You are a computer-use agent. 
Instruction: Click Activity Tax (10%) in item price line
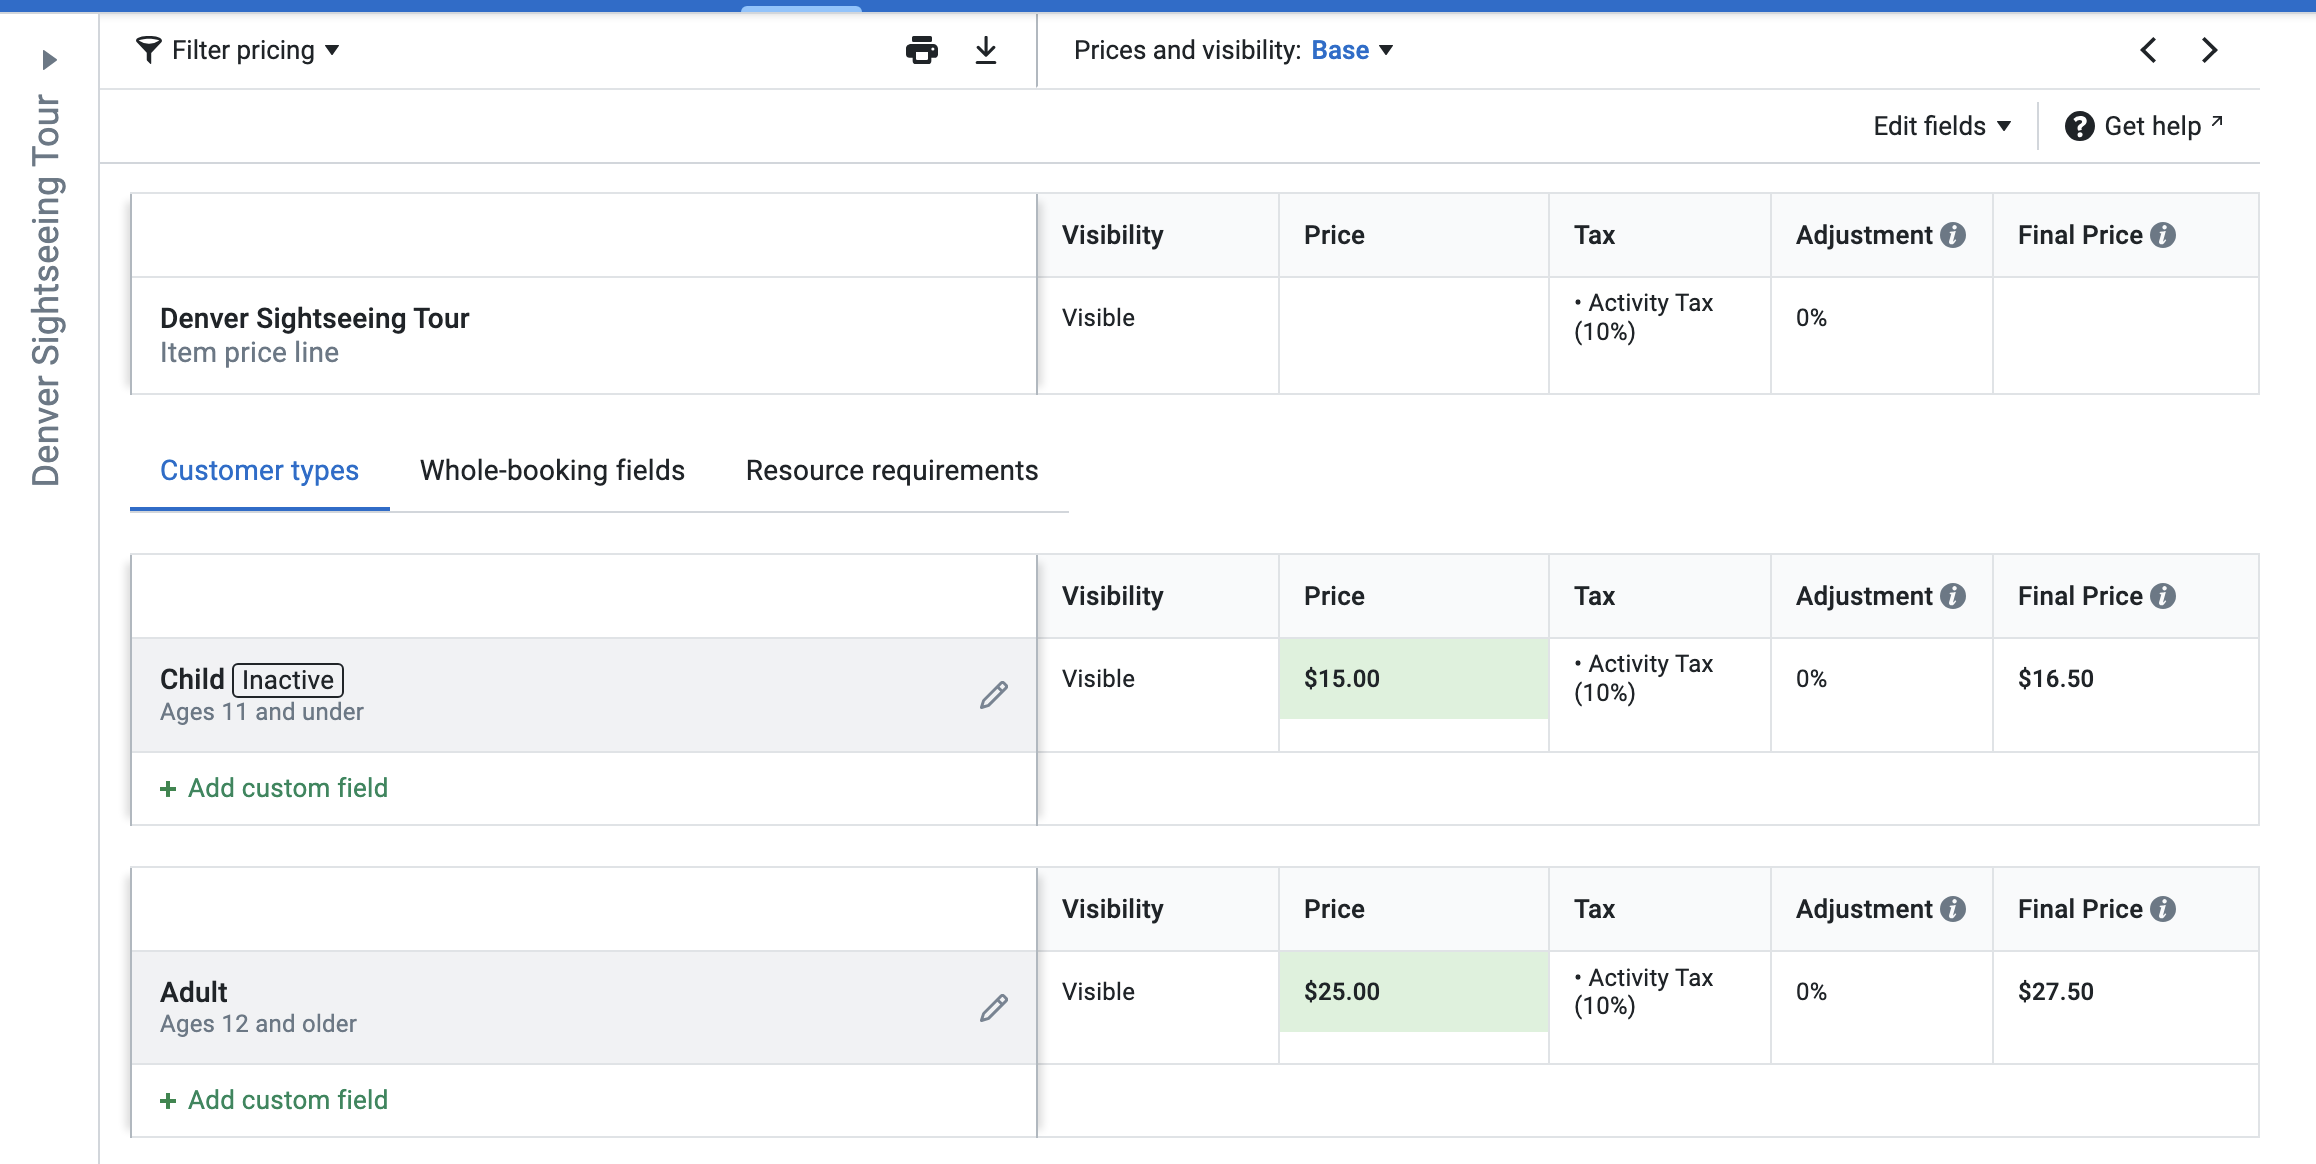click(1643, 317)
